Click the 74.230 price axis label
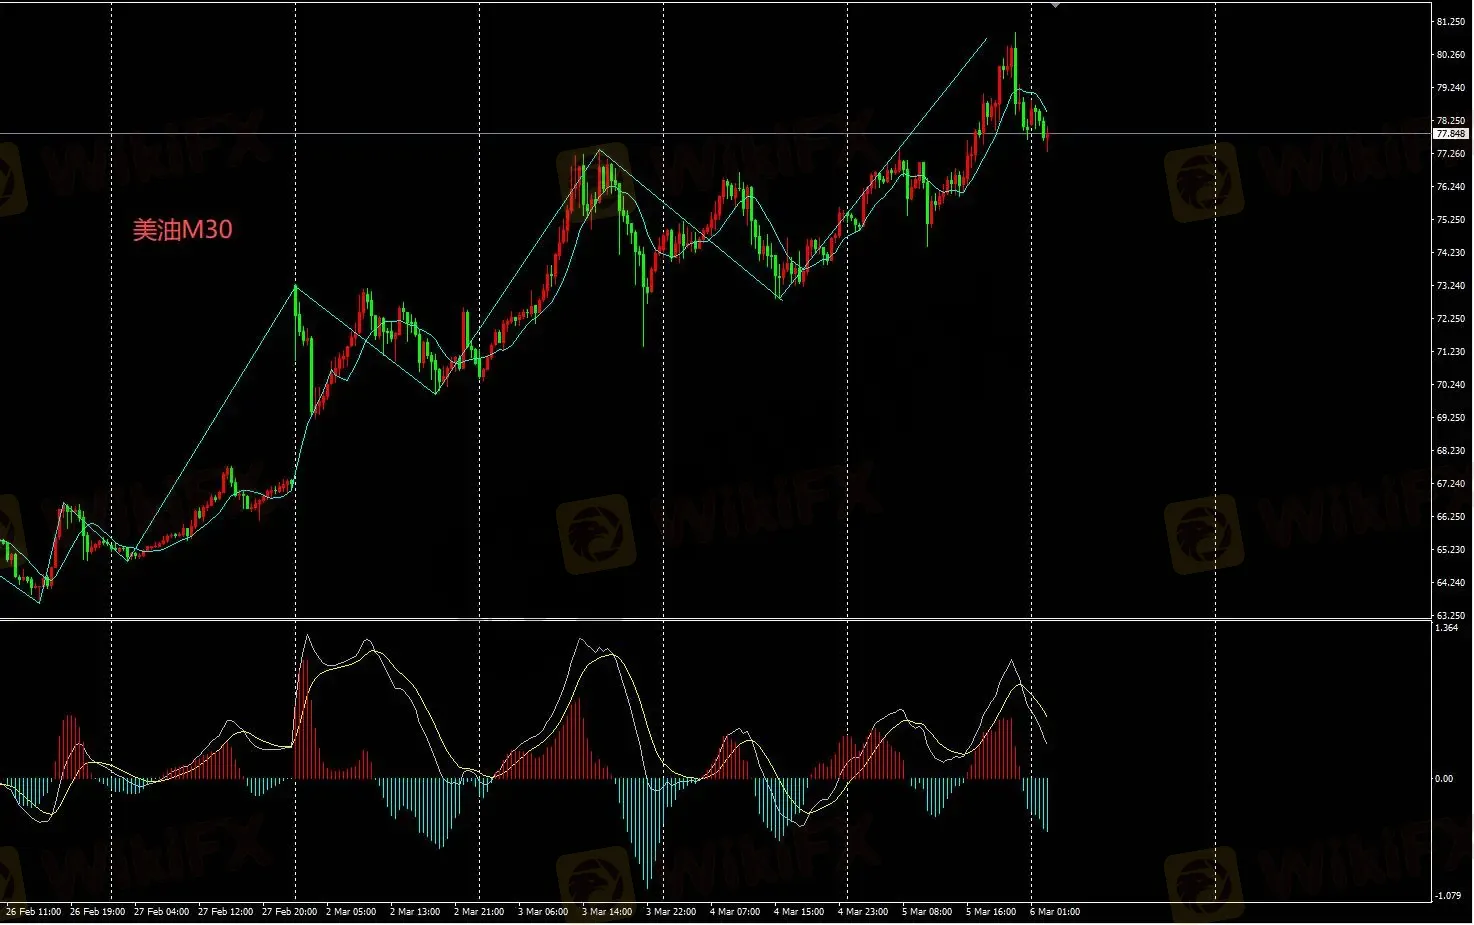The image size is (1474, 925). [x=1451, y=253]
